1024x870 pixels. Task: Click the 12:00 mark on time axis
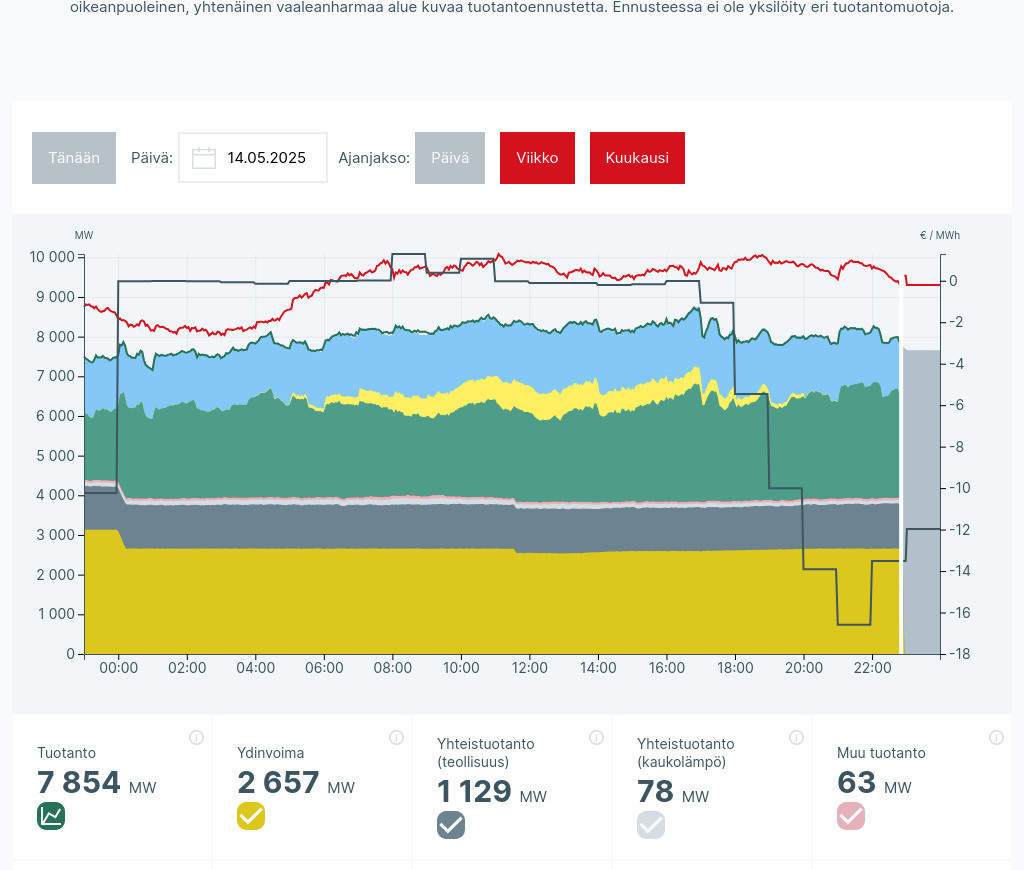point(529,668)
